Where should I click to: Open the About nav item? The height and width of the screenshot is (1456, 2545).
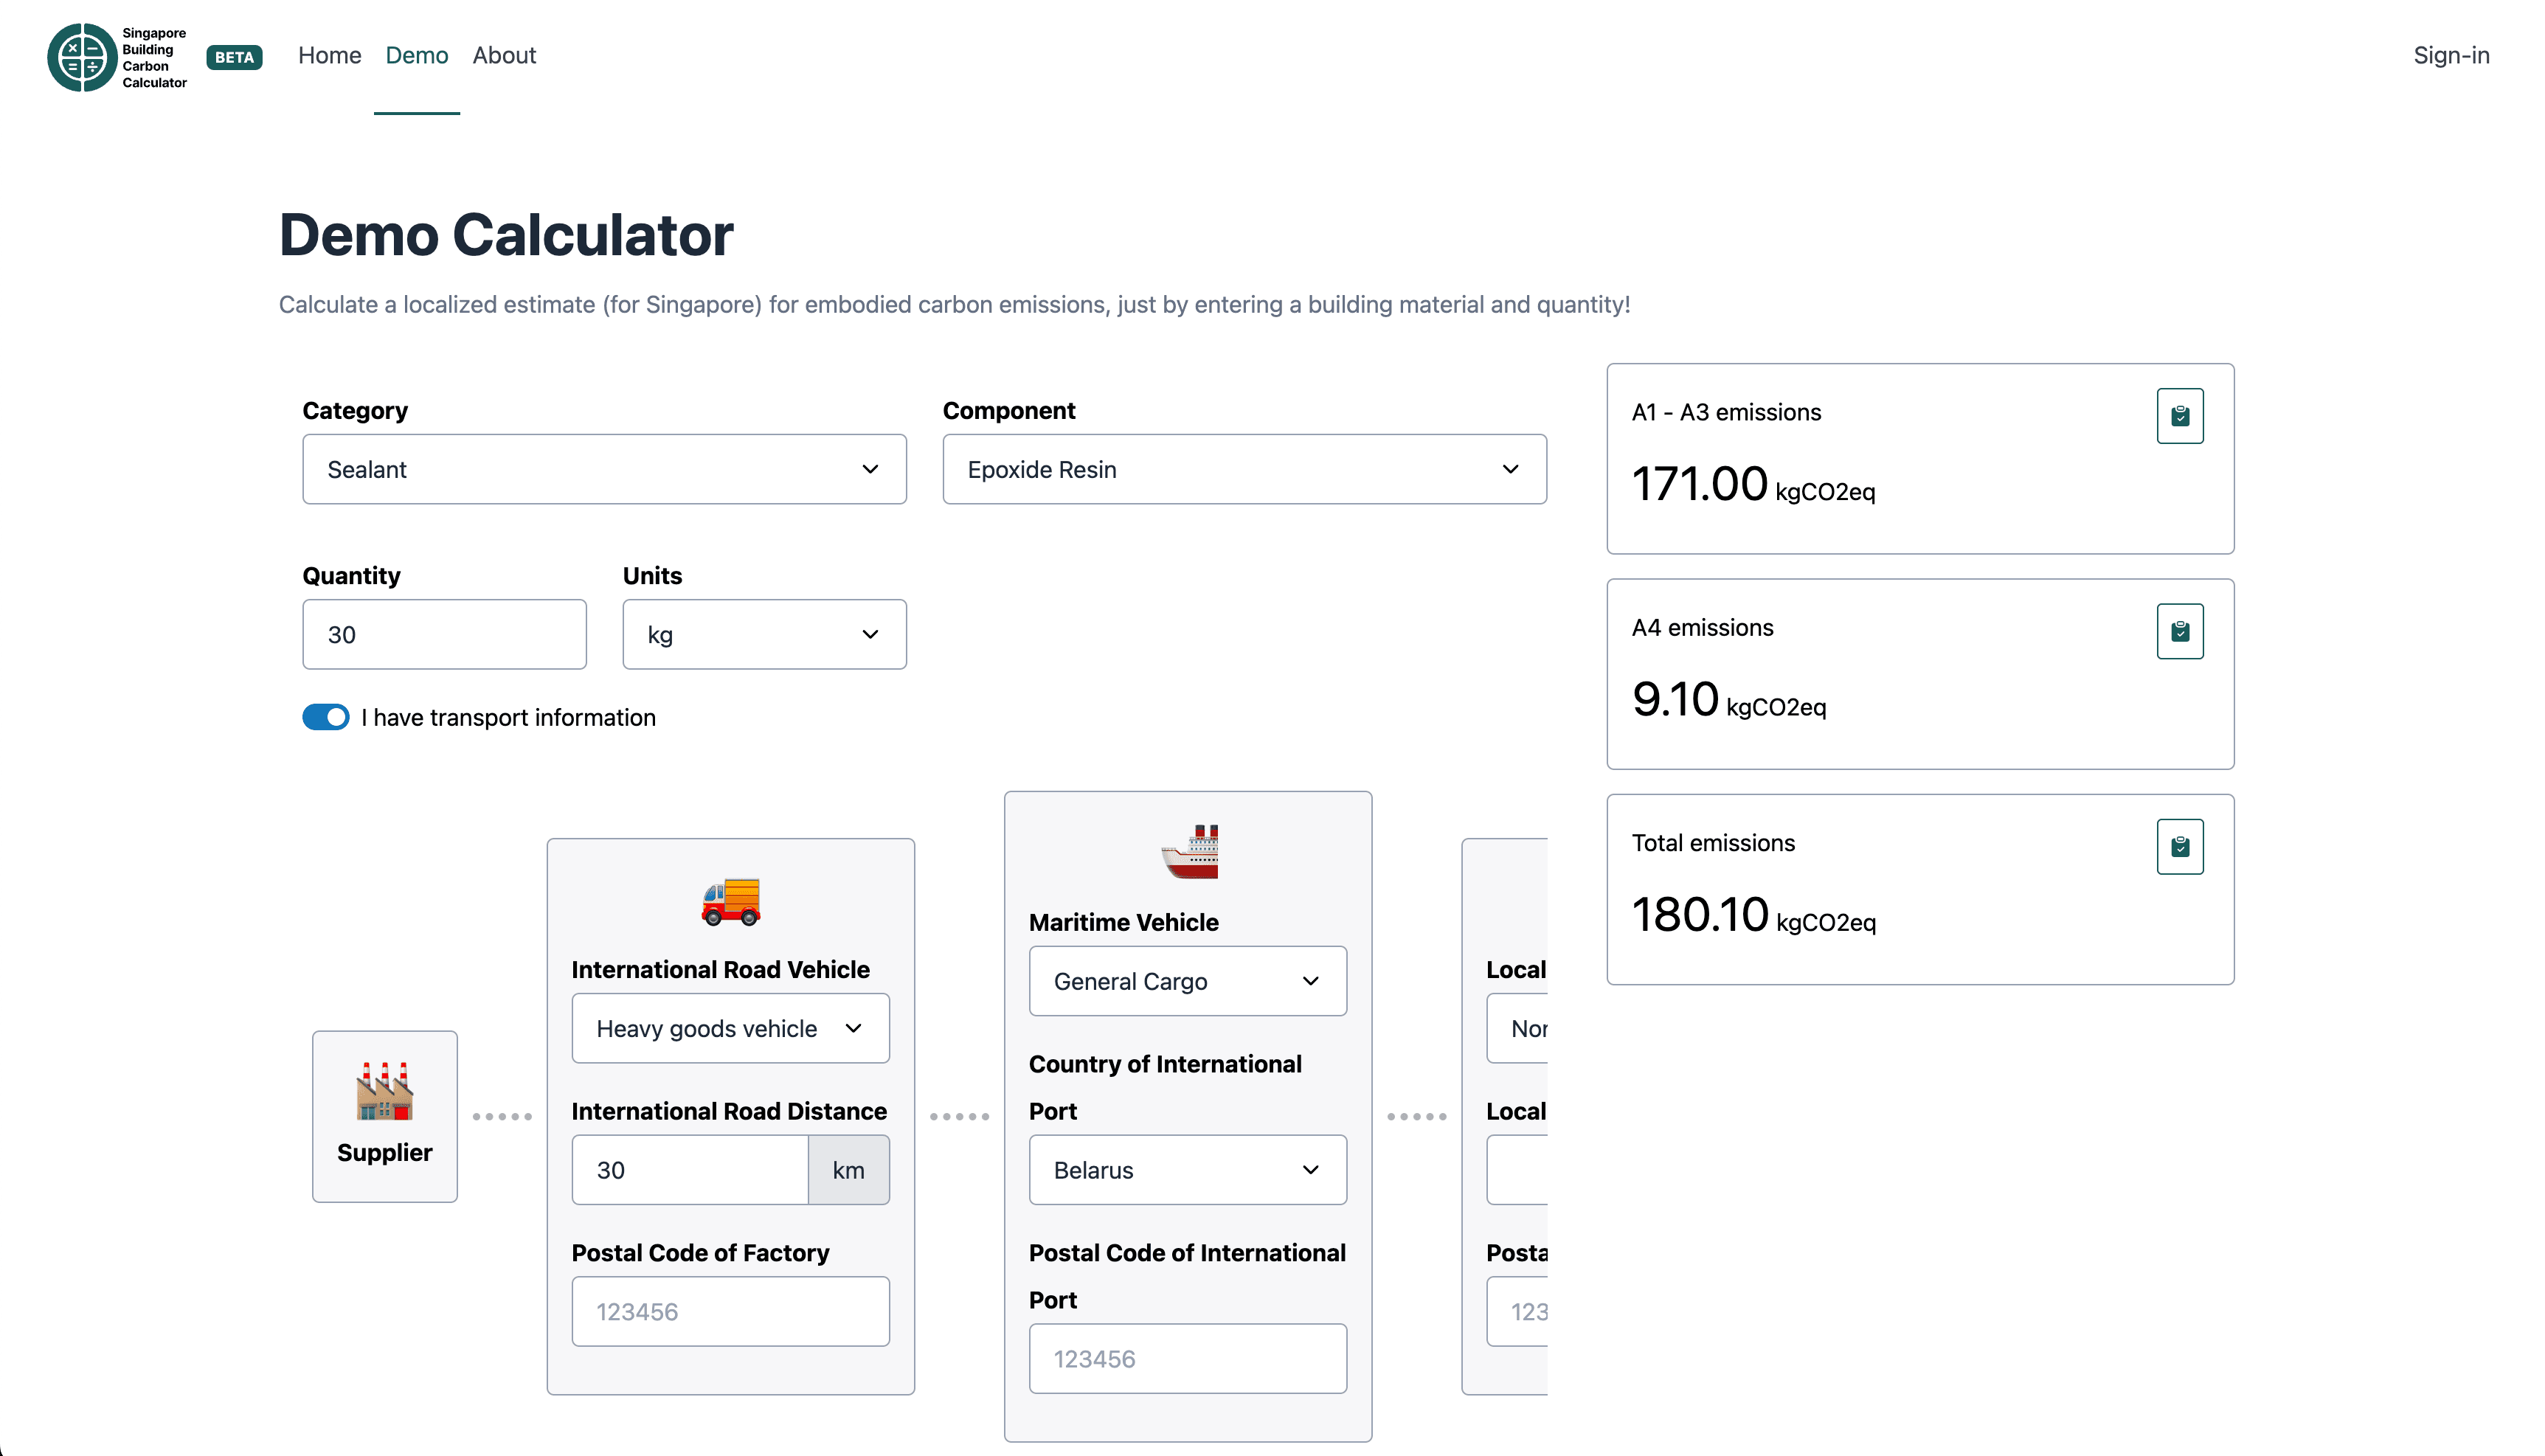click(x=504, y=55)
